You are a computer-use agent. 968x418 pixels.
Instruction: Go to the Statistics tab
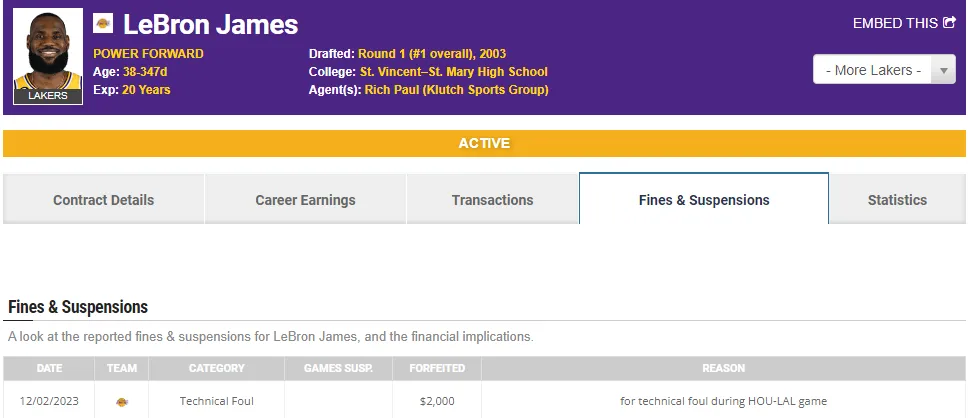pos(897,200)
